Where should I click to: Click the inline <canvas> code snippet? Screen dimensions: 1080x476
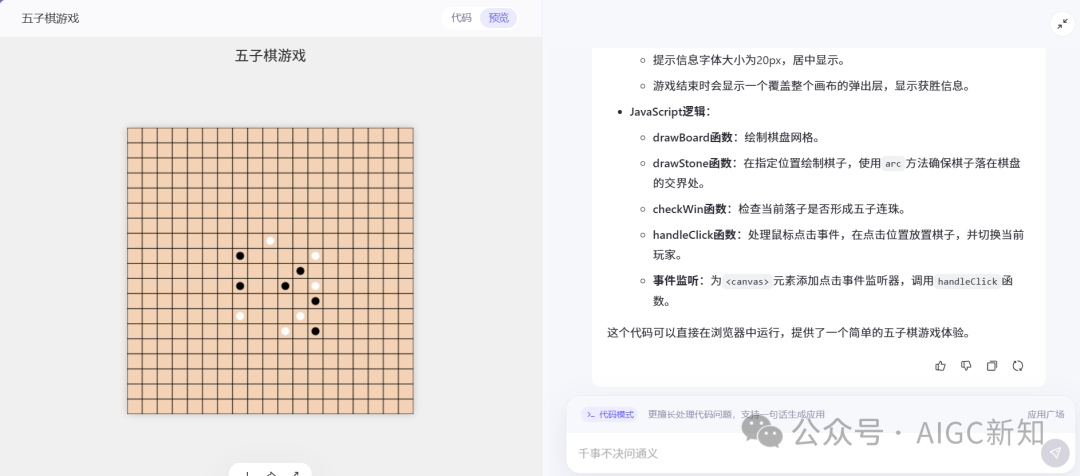(748, 281)
